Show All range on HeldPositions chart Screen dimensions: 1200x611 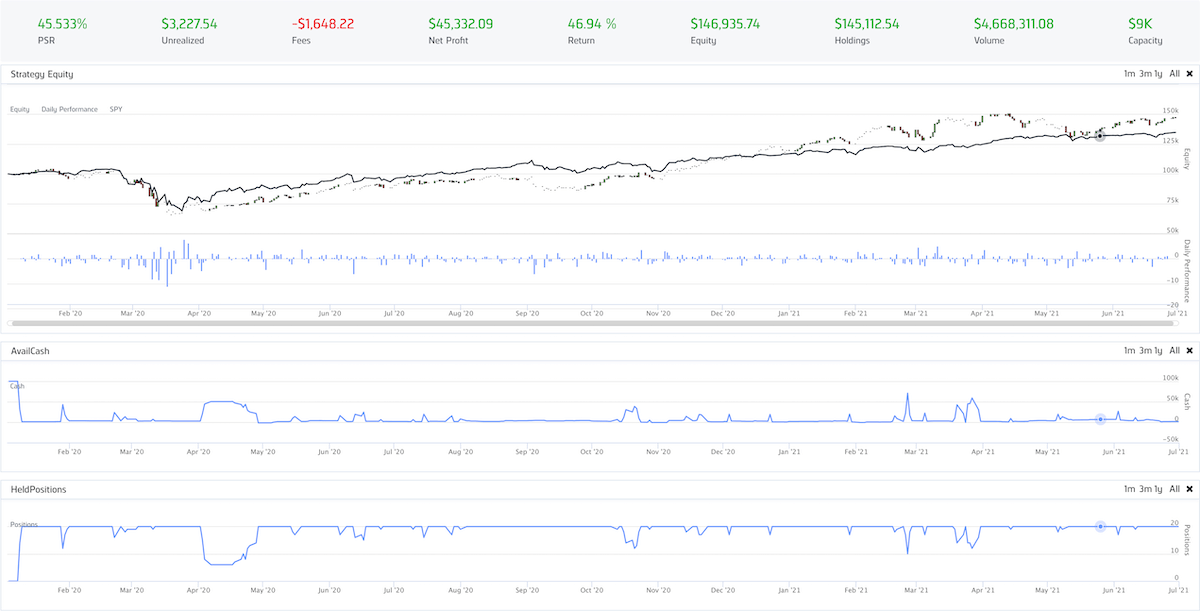point(1175,490)
